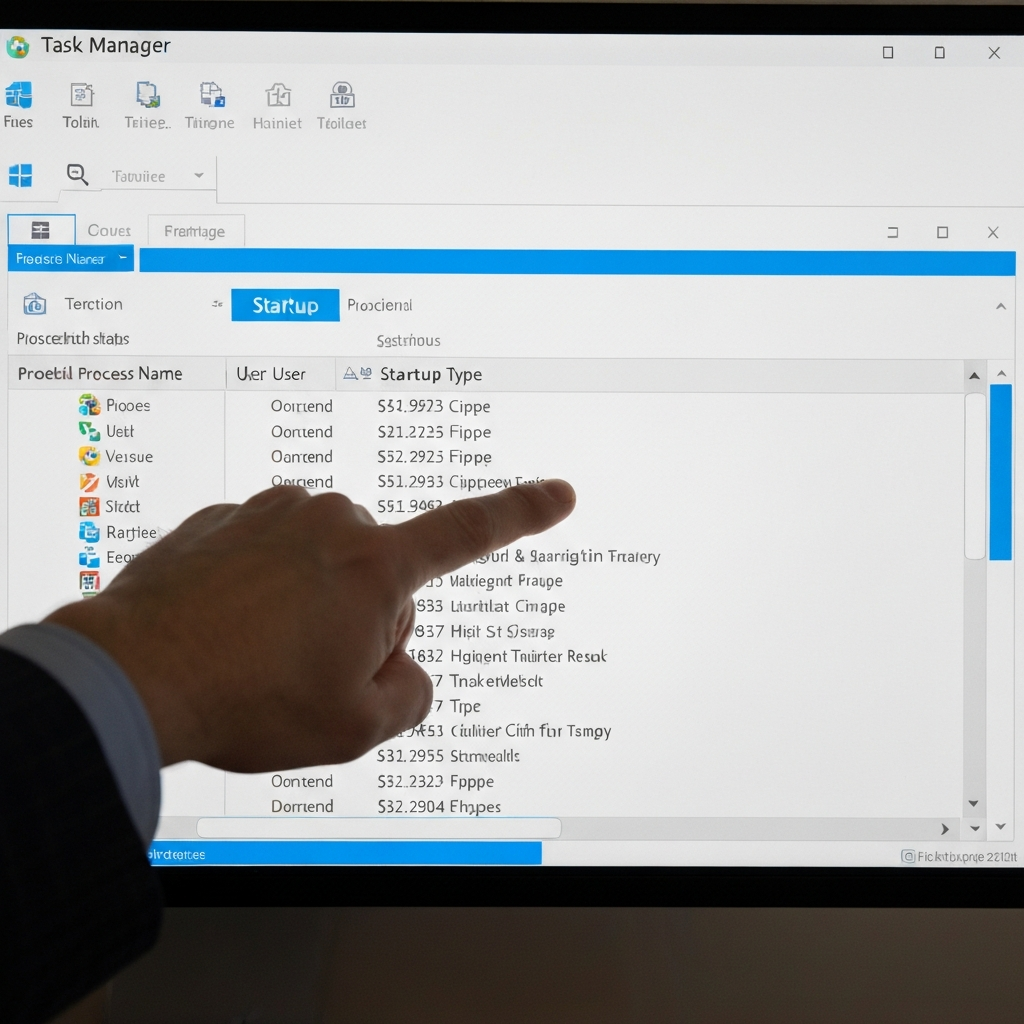
Task: Select the Toilaet lock-style toolbar icon
Action: (341, 97)
